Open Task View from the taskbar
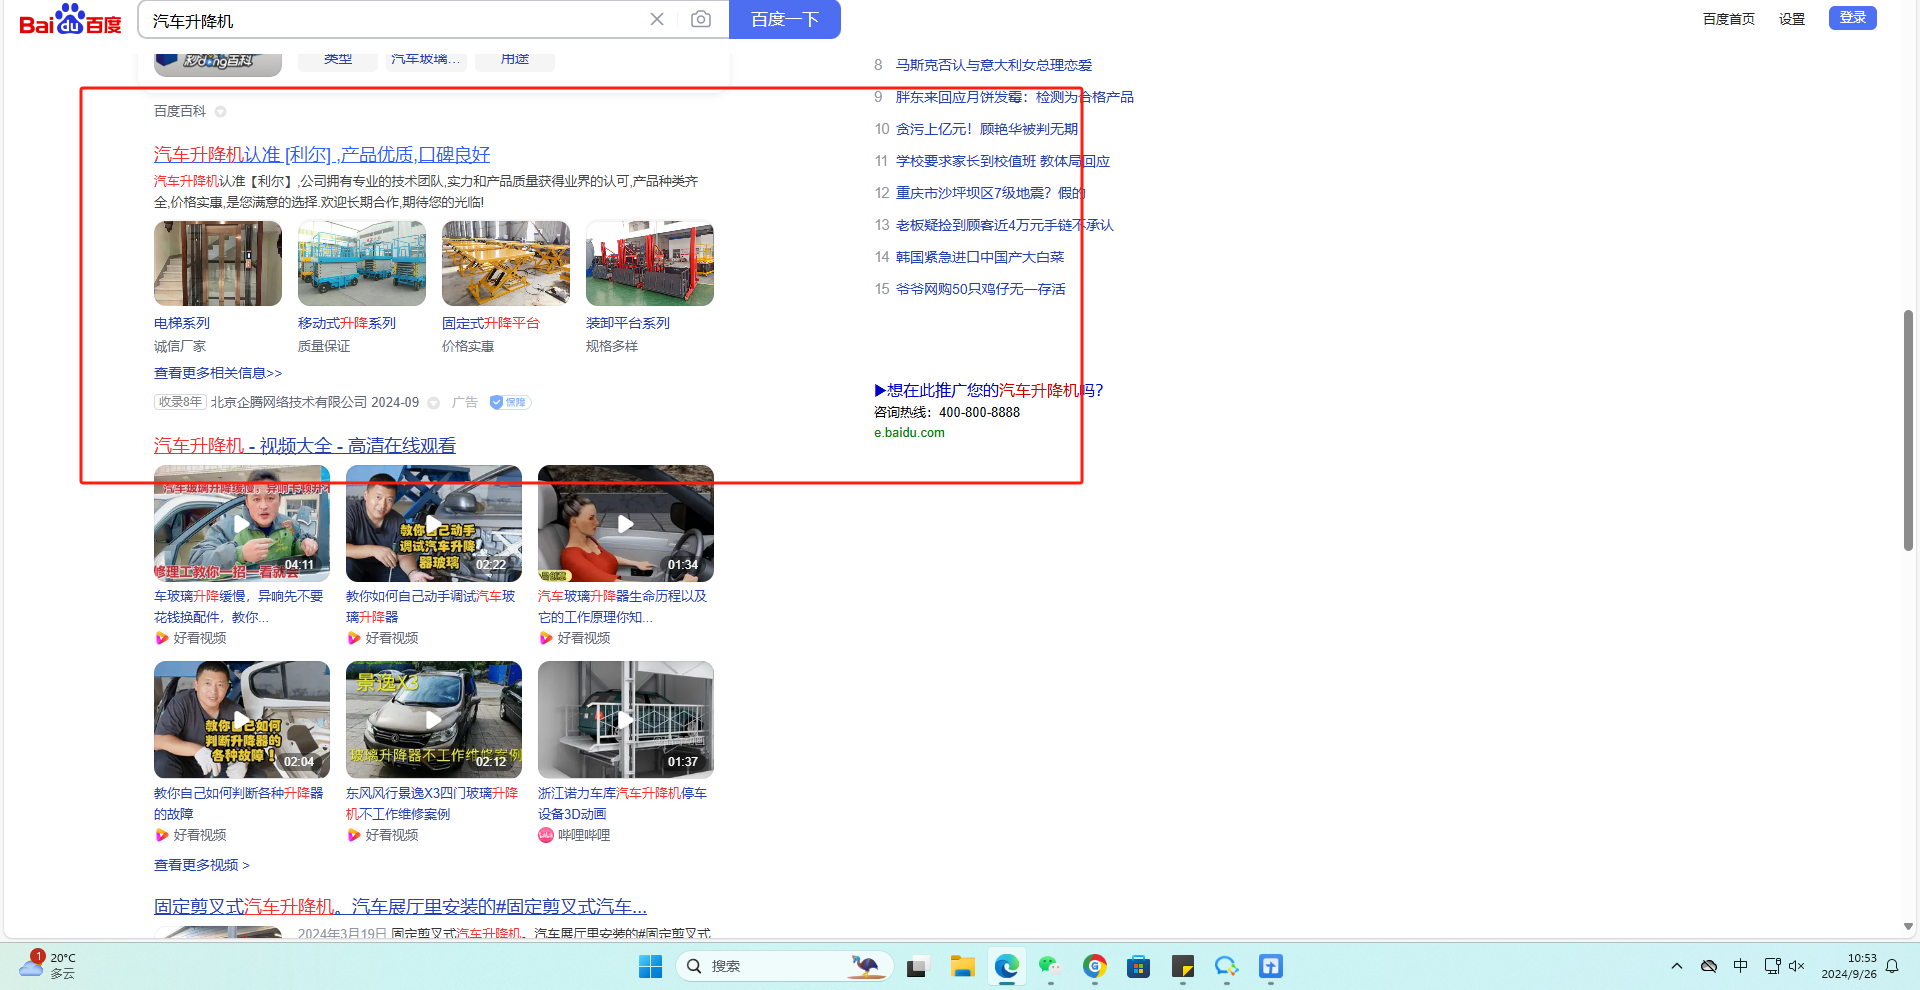This screenshot has width=1920, height=990. pyautogui.click(x=917, y=966)
